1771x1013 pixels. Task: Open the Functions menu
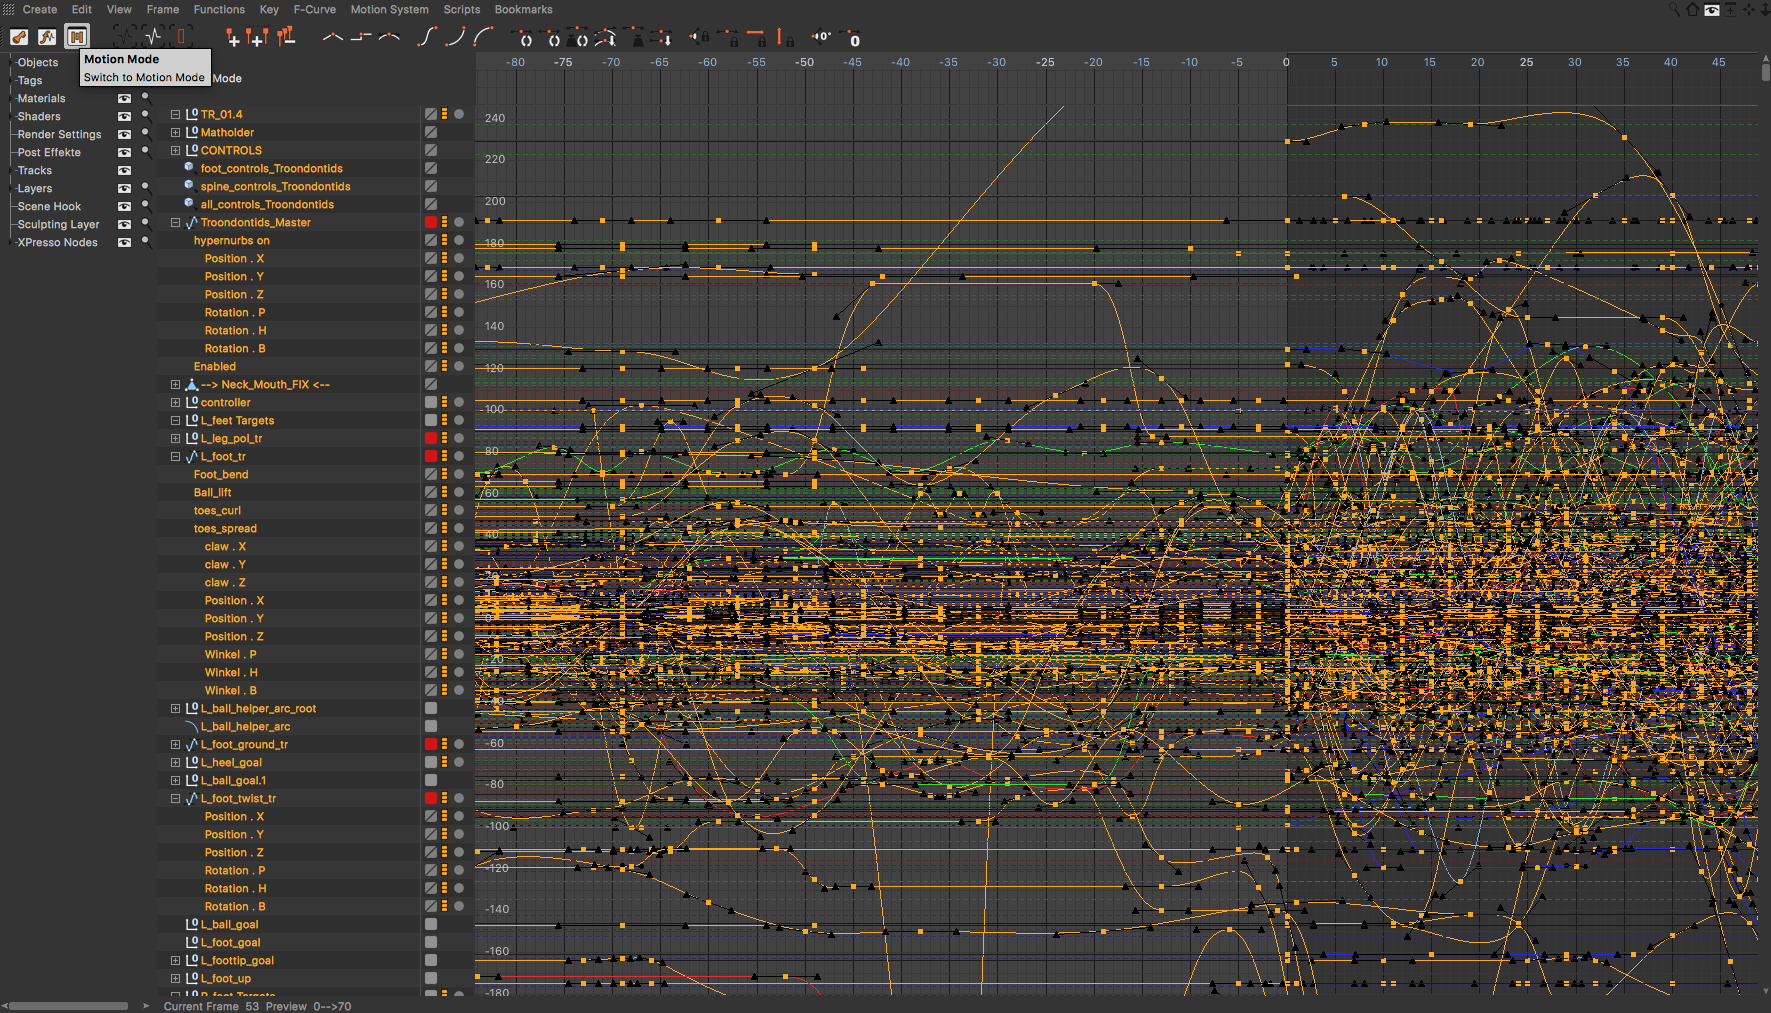(x=219, y=9)
